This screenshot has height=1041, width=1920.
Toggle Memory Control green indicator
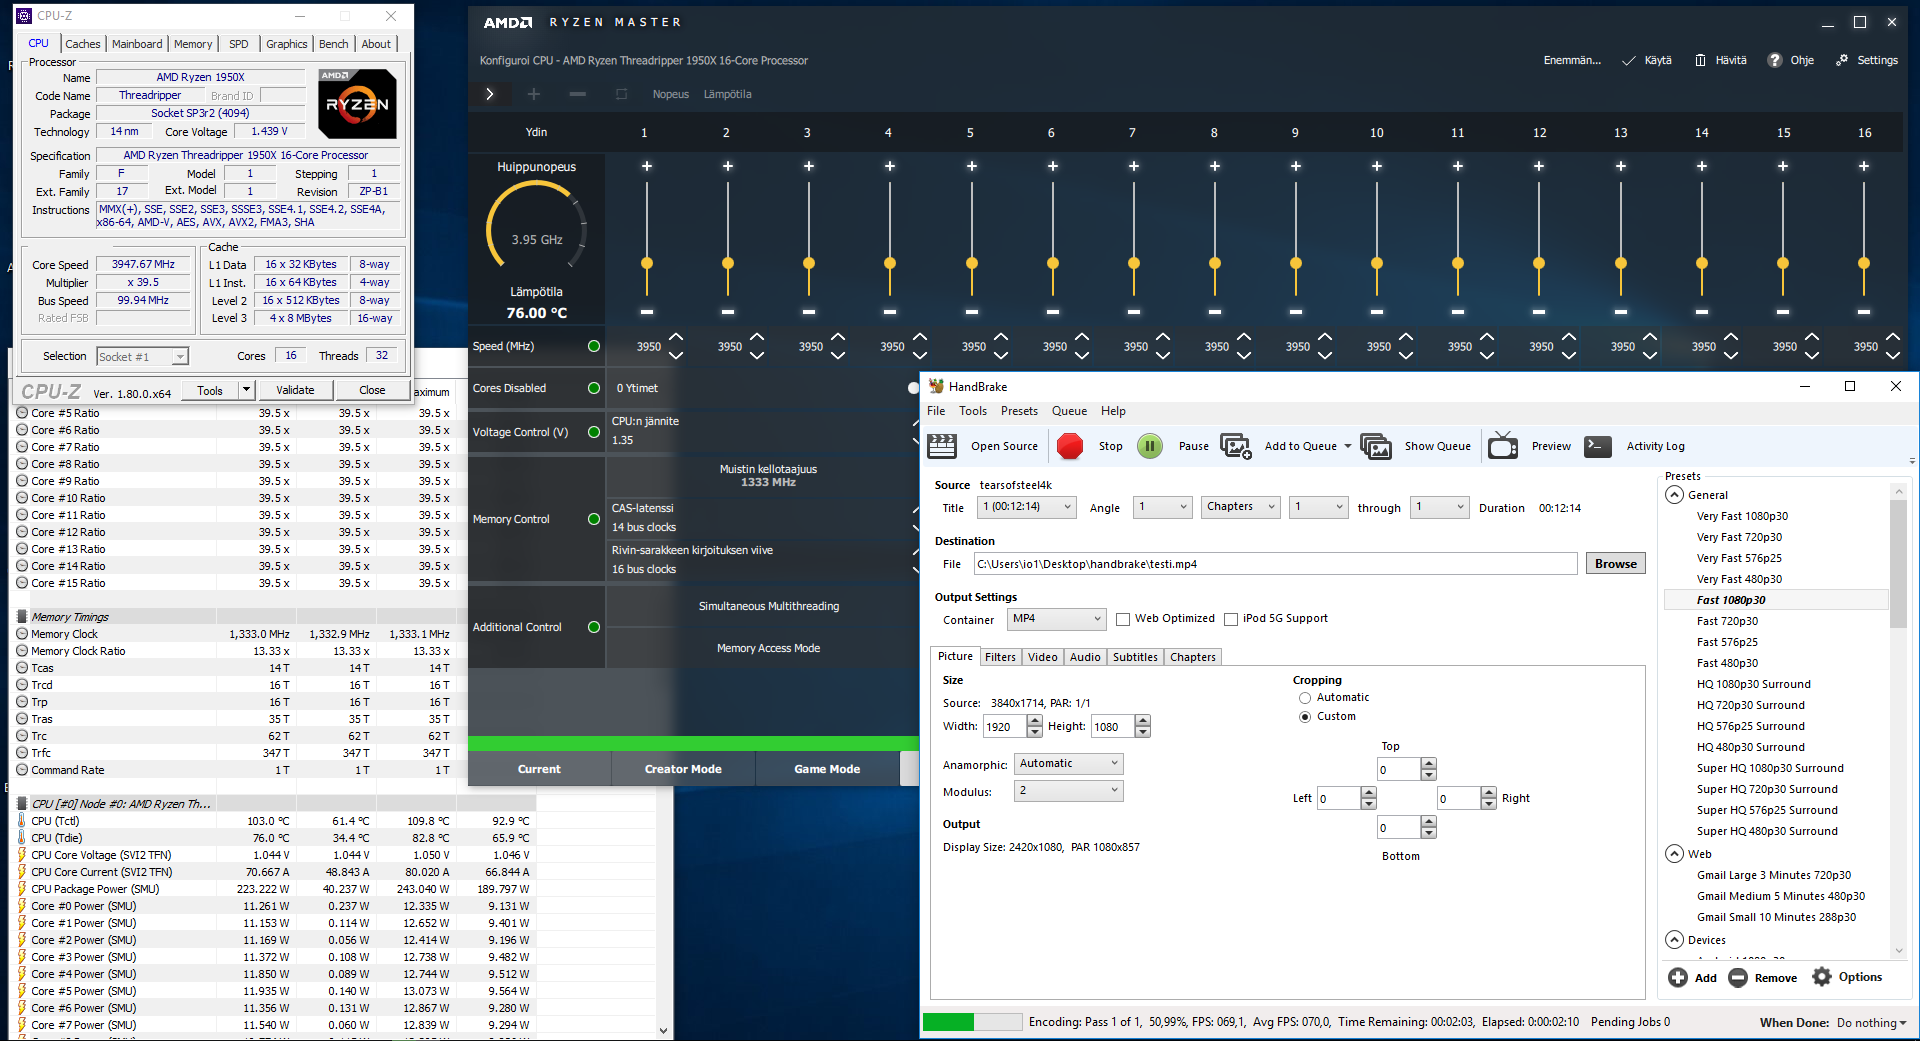pos(594,519)
